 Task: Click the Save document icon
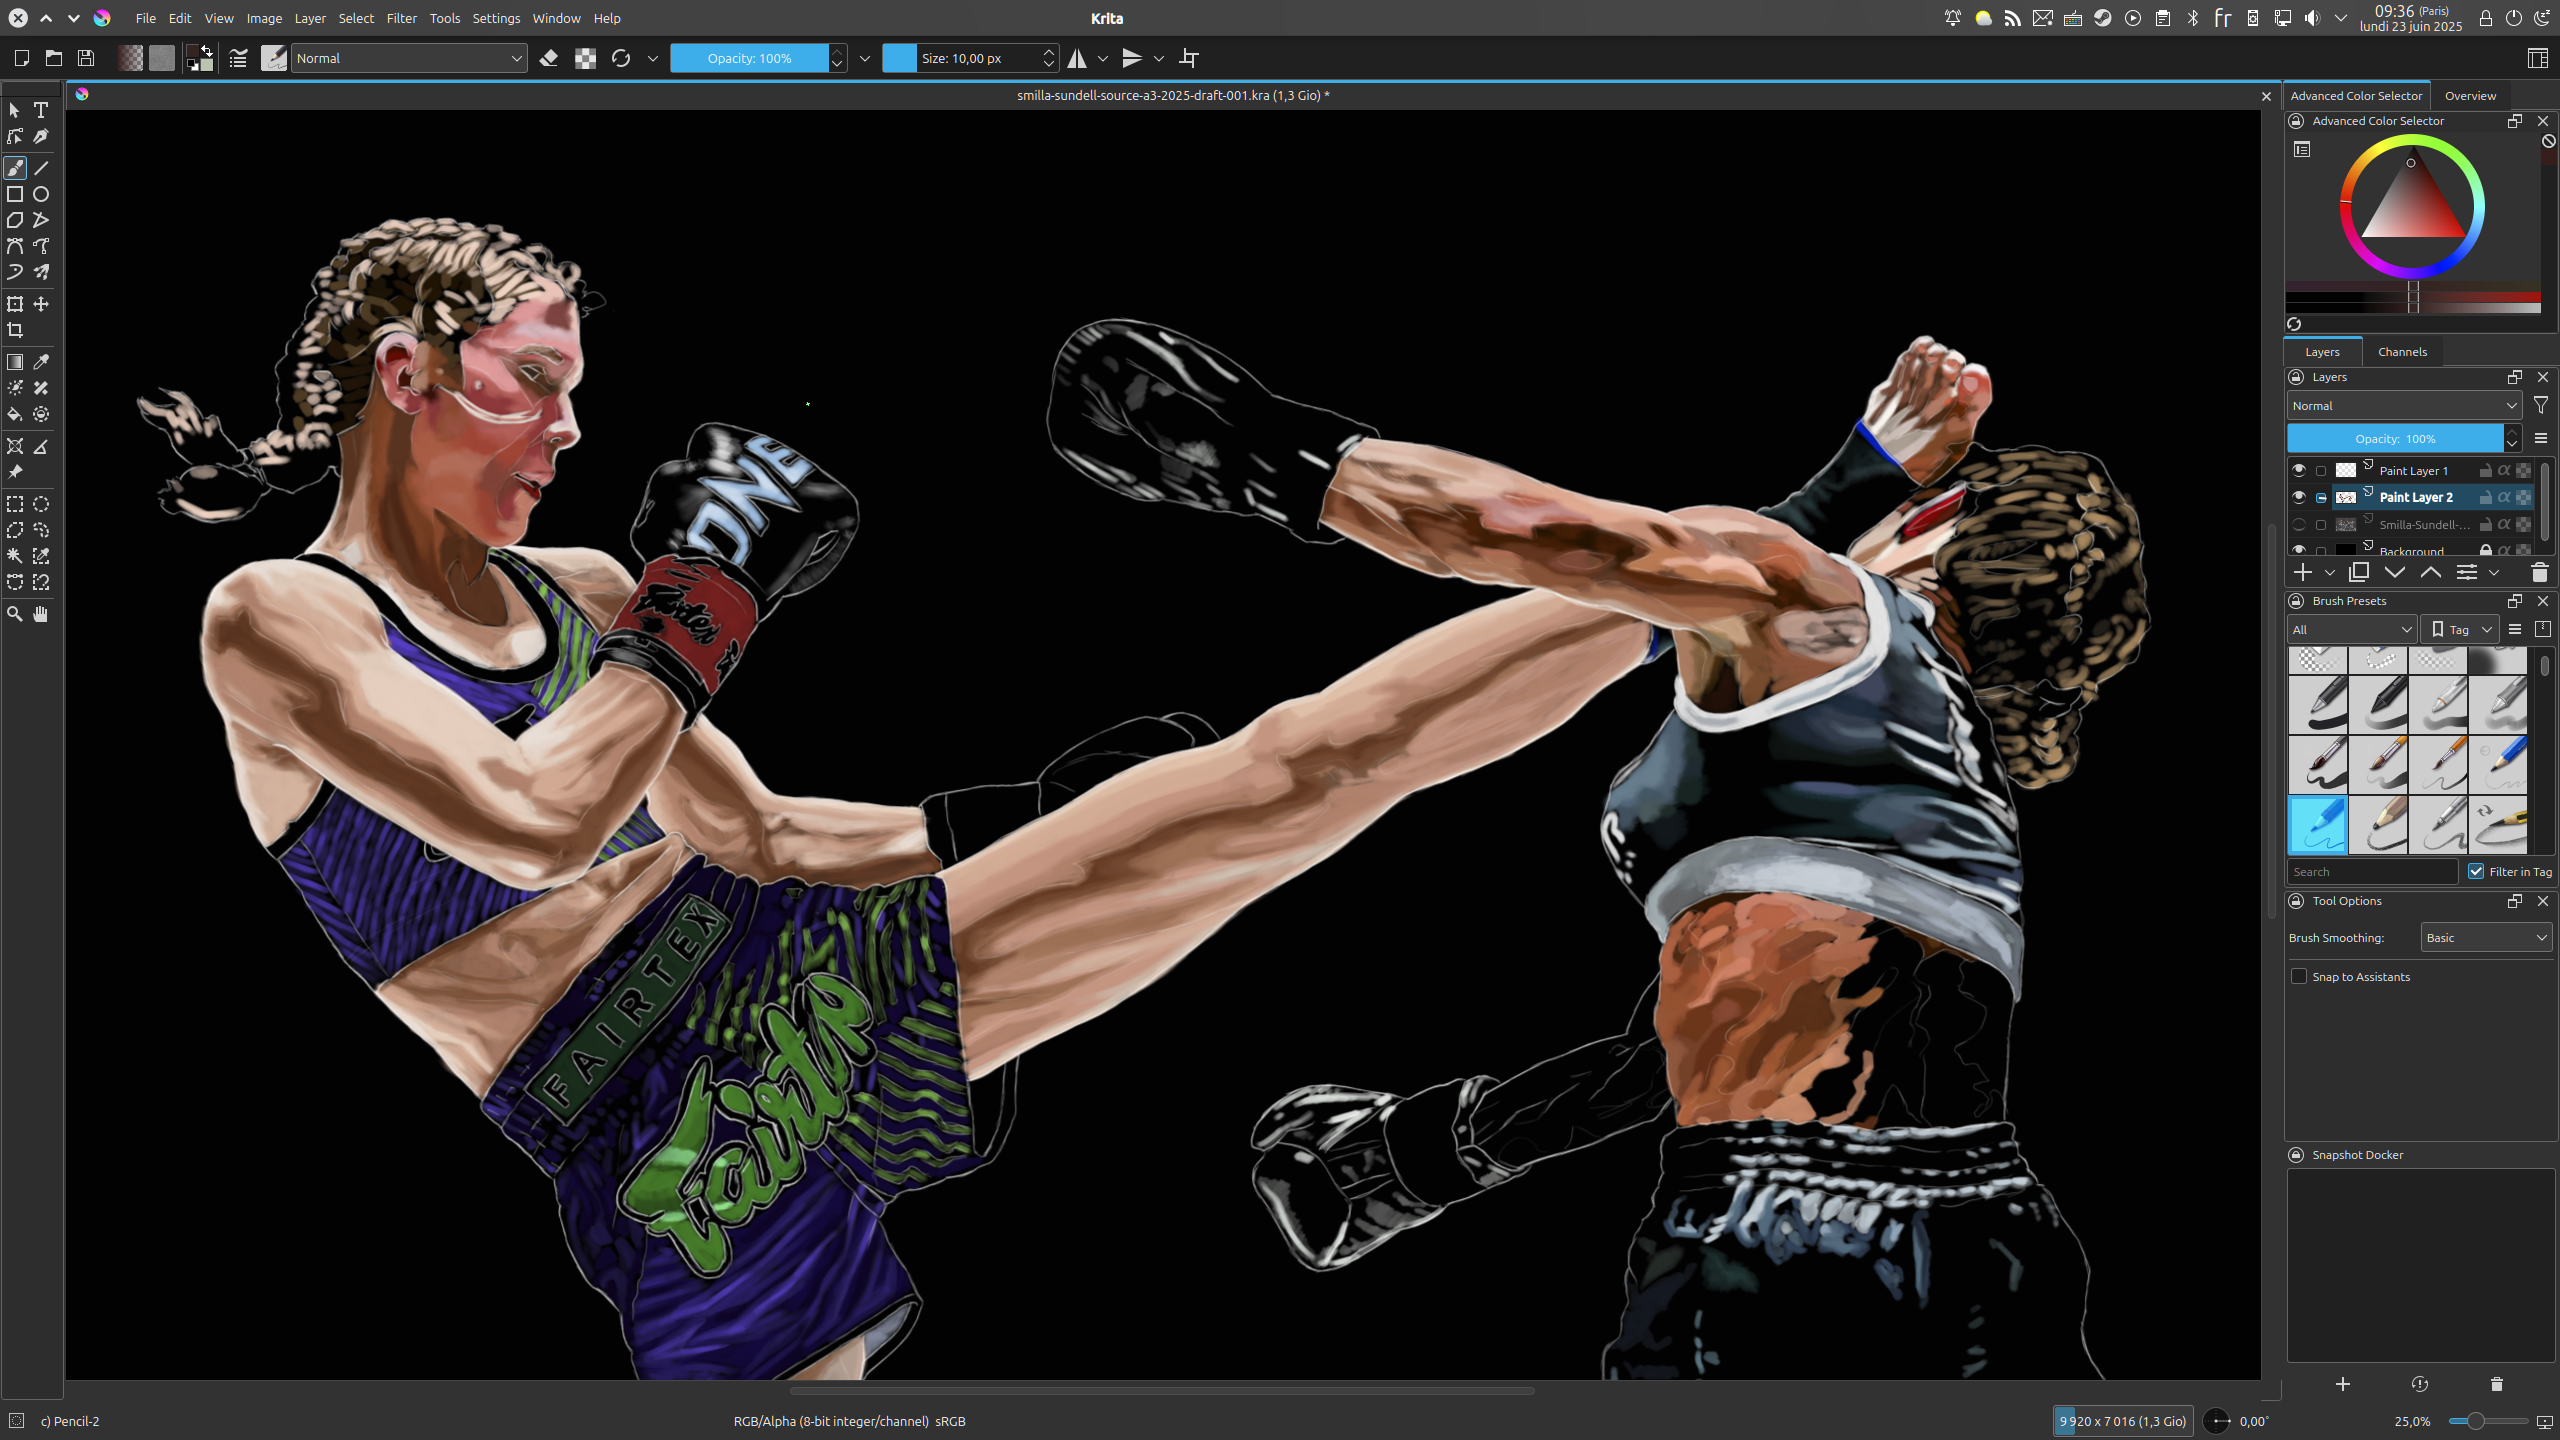(86, 58)
